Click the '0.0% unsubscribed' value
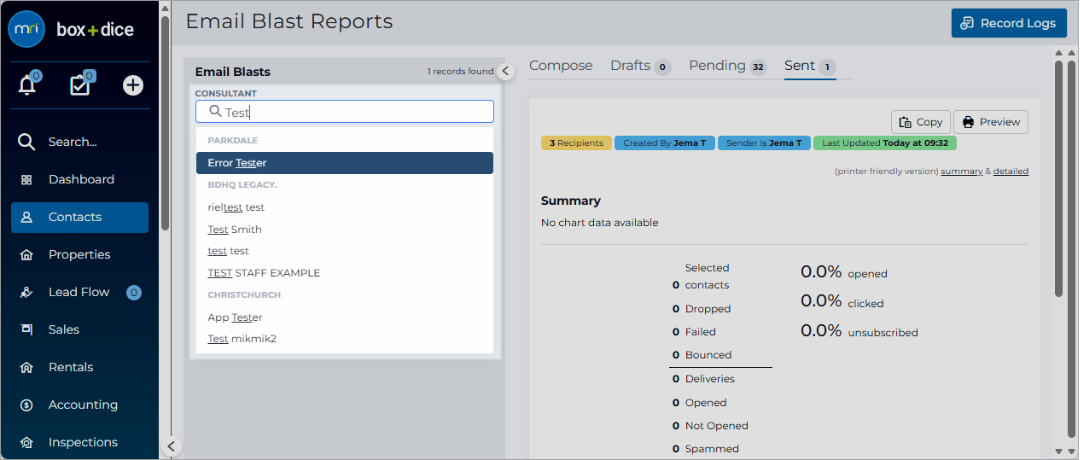 point(859,332)
